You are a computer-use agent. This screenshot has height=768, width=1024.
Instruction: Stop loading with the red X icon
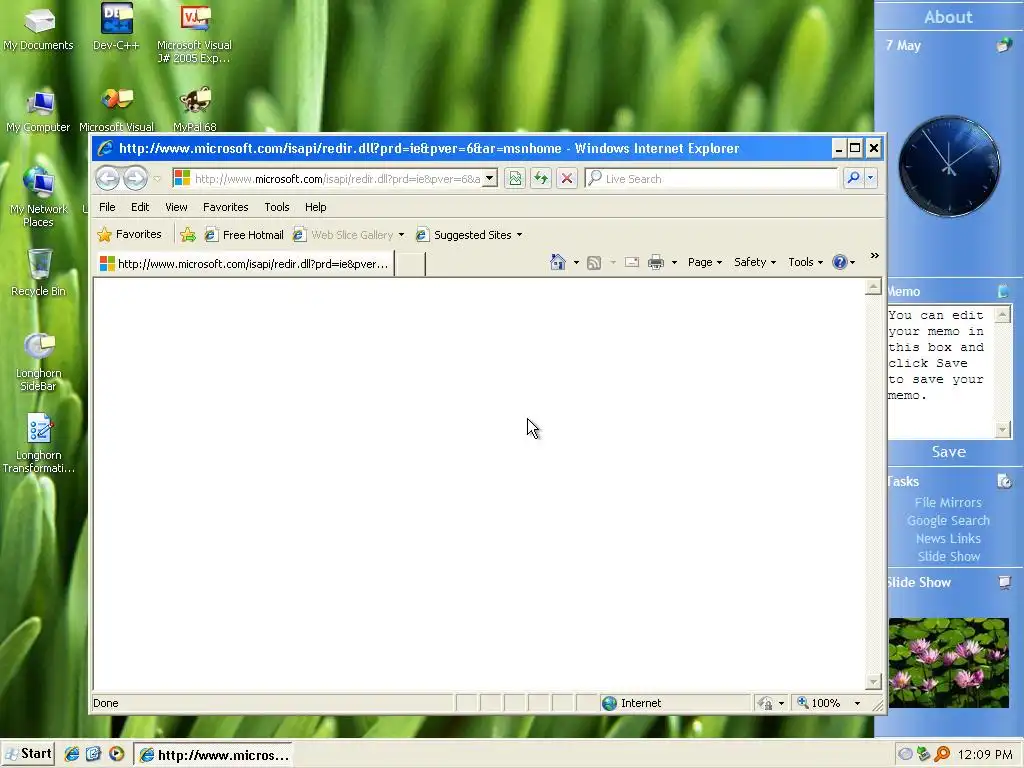pos(567,178)
